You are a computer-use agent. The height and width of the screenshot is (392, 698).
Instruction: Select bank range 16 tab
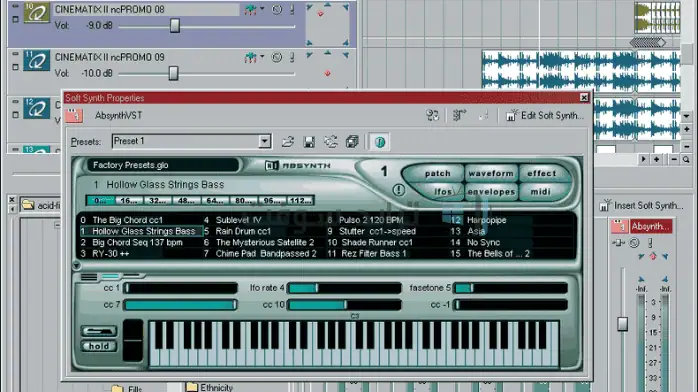[x=129, y=201]
